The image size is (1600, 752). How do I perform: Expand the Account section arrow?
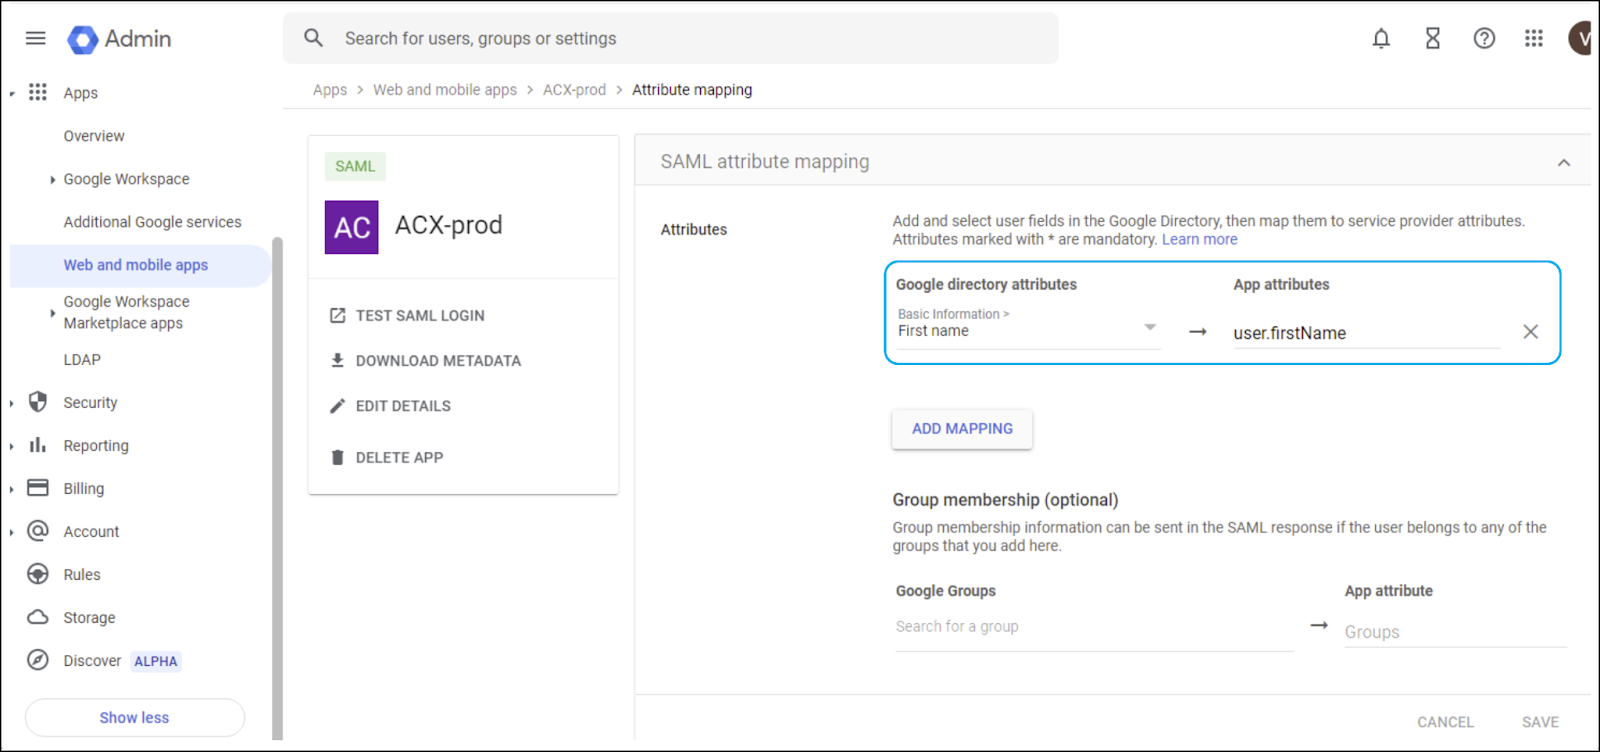coord(12,533)
